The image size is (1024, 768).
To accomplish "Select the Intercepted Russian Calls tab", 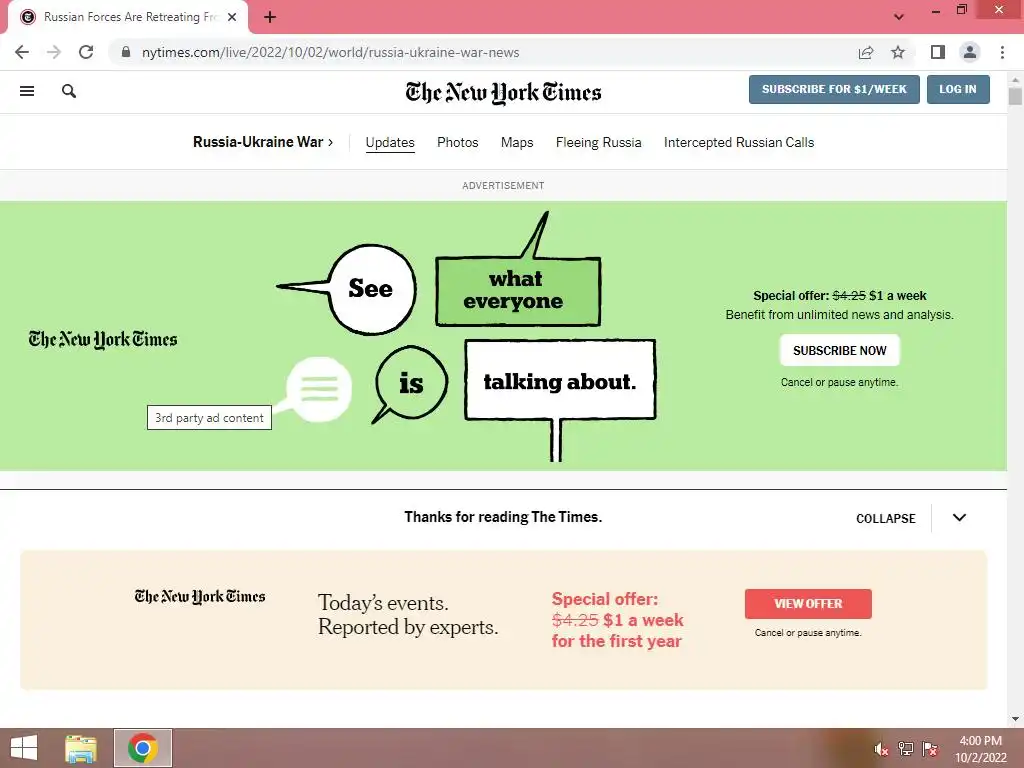I will tap(739, 142).
